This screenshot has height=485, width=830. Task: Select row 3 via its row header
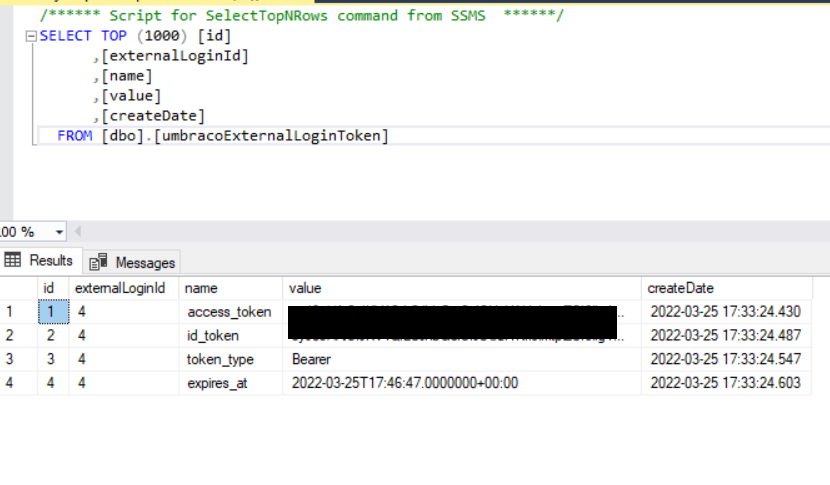pos(10,359)
